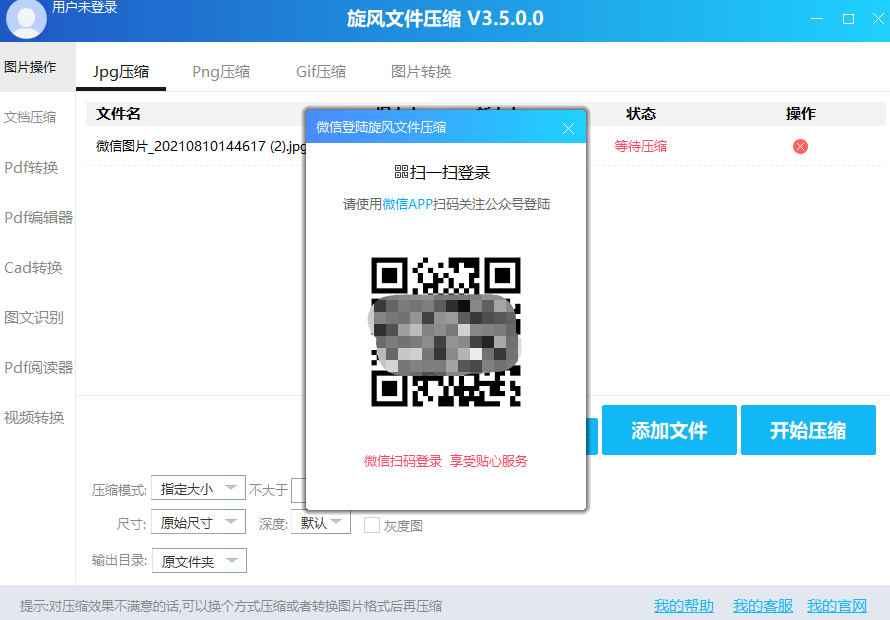Click the login QR code image

pyautogui.click(x=446, y=332)
